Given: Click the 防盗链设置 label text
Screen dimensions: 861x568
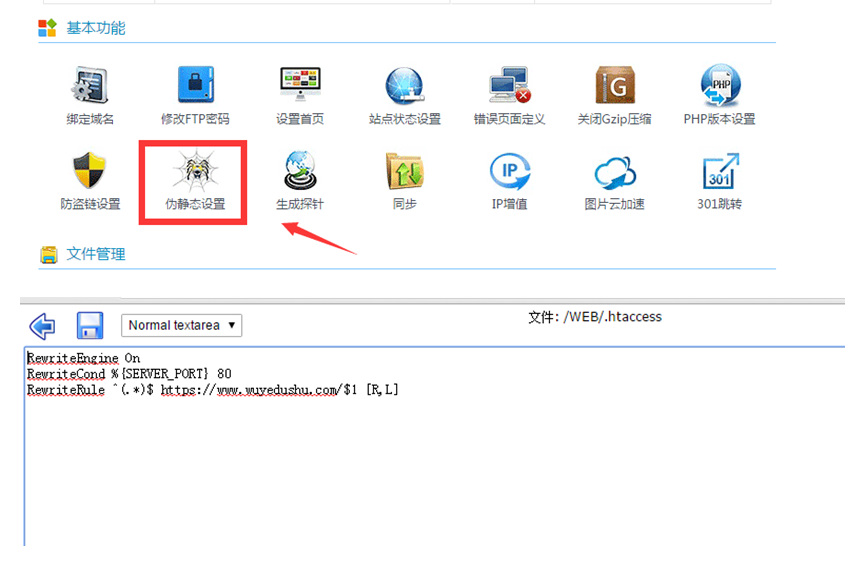Looking at the screenshot, I should coord(90,204).
